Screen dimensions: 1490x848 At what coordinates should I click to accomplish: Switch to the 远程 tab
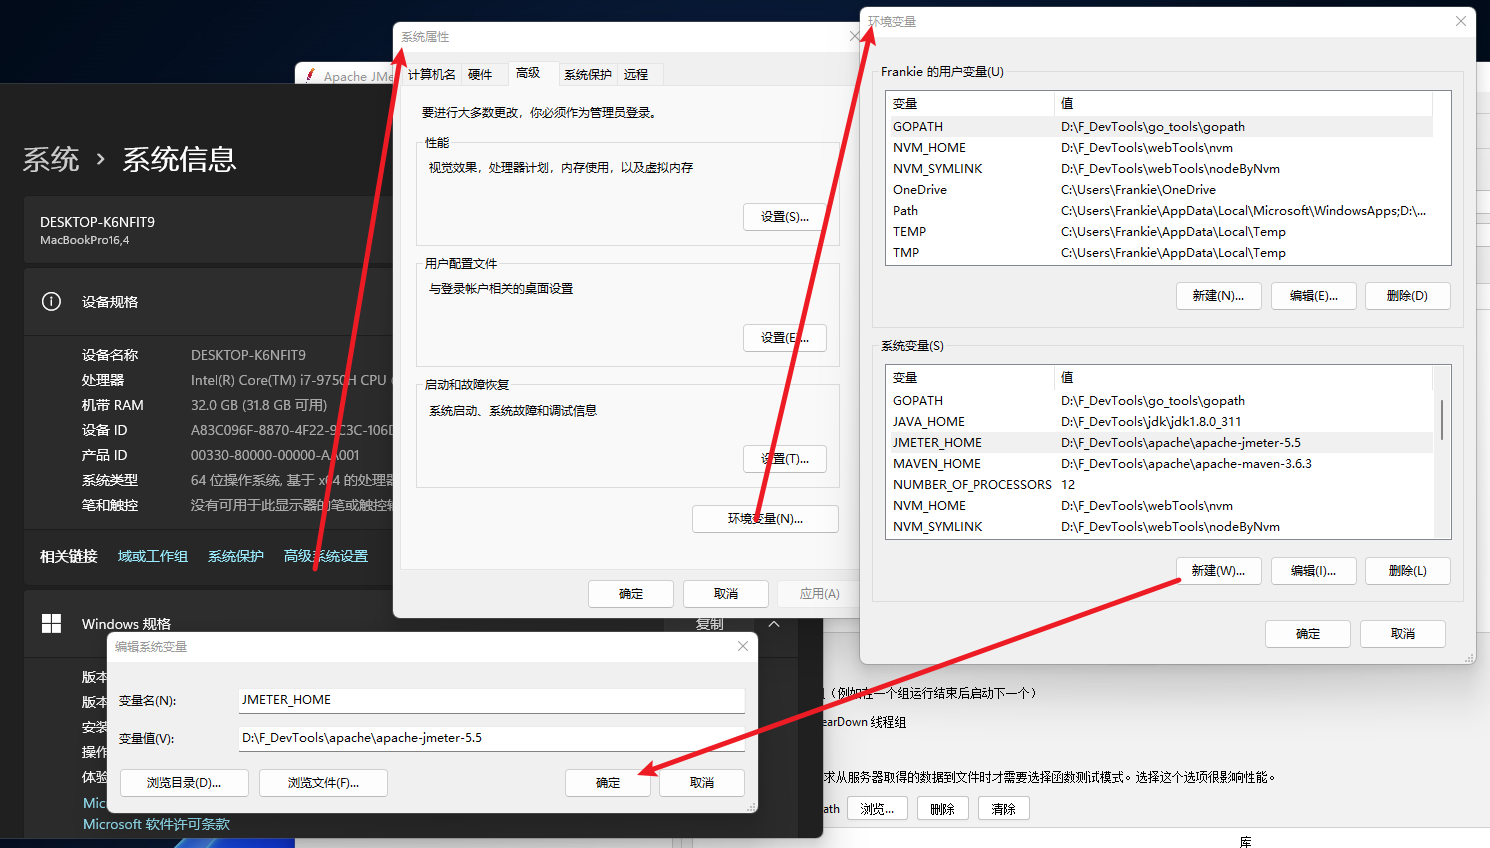pyautogui.click(x=636, y=74)
